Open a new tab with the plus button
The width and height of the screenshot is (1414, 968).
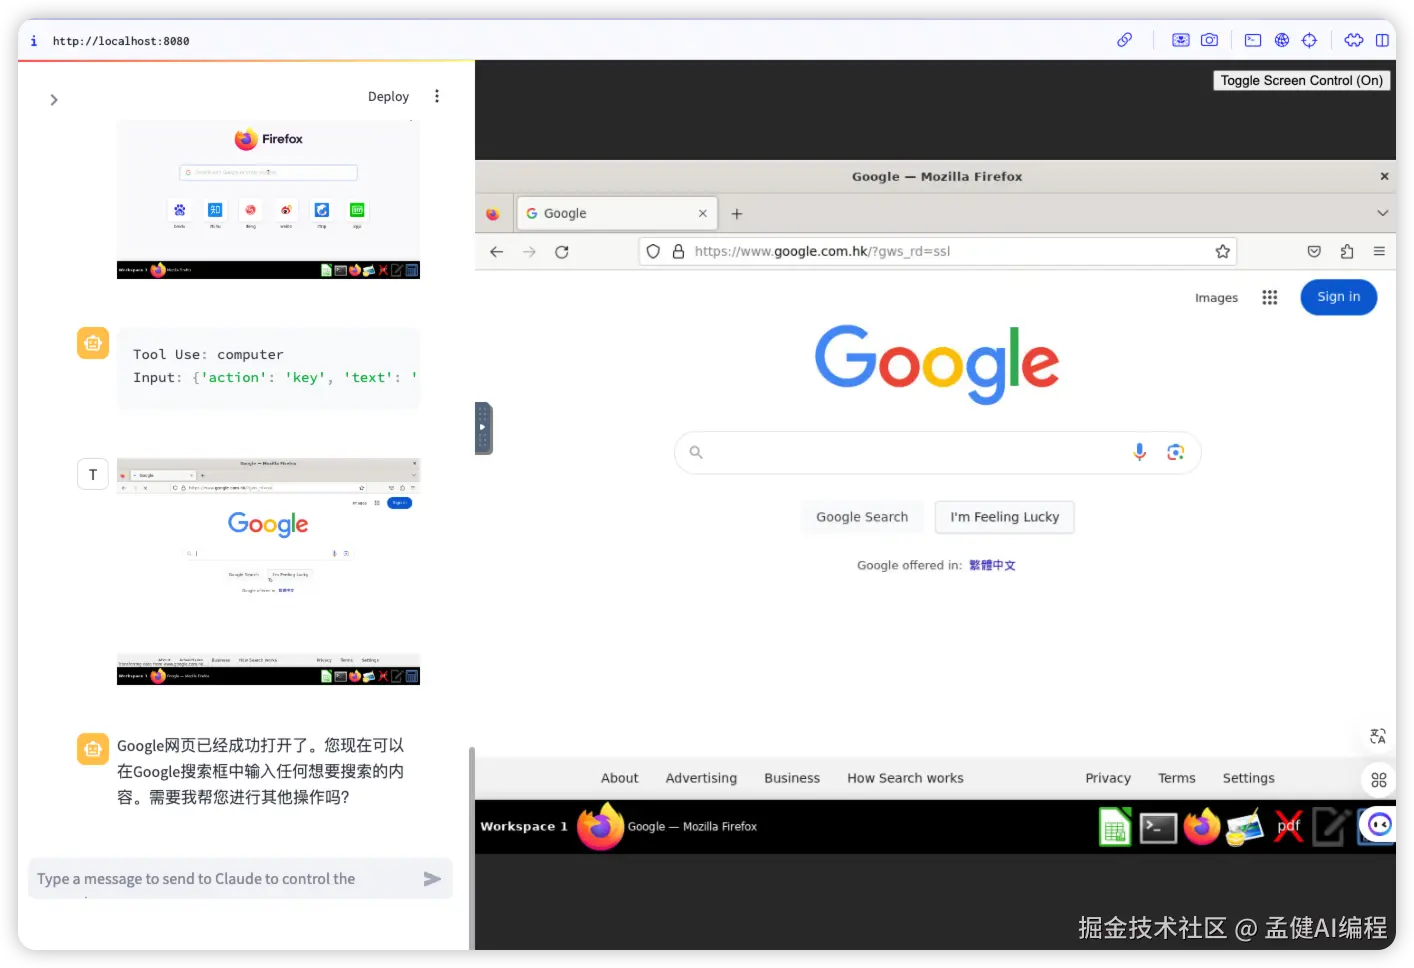tap(737, 214)
